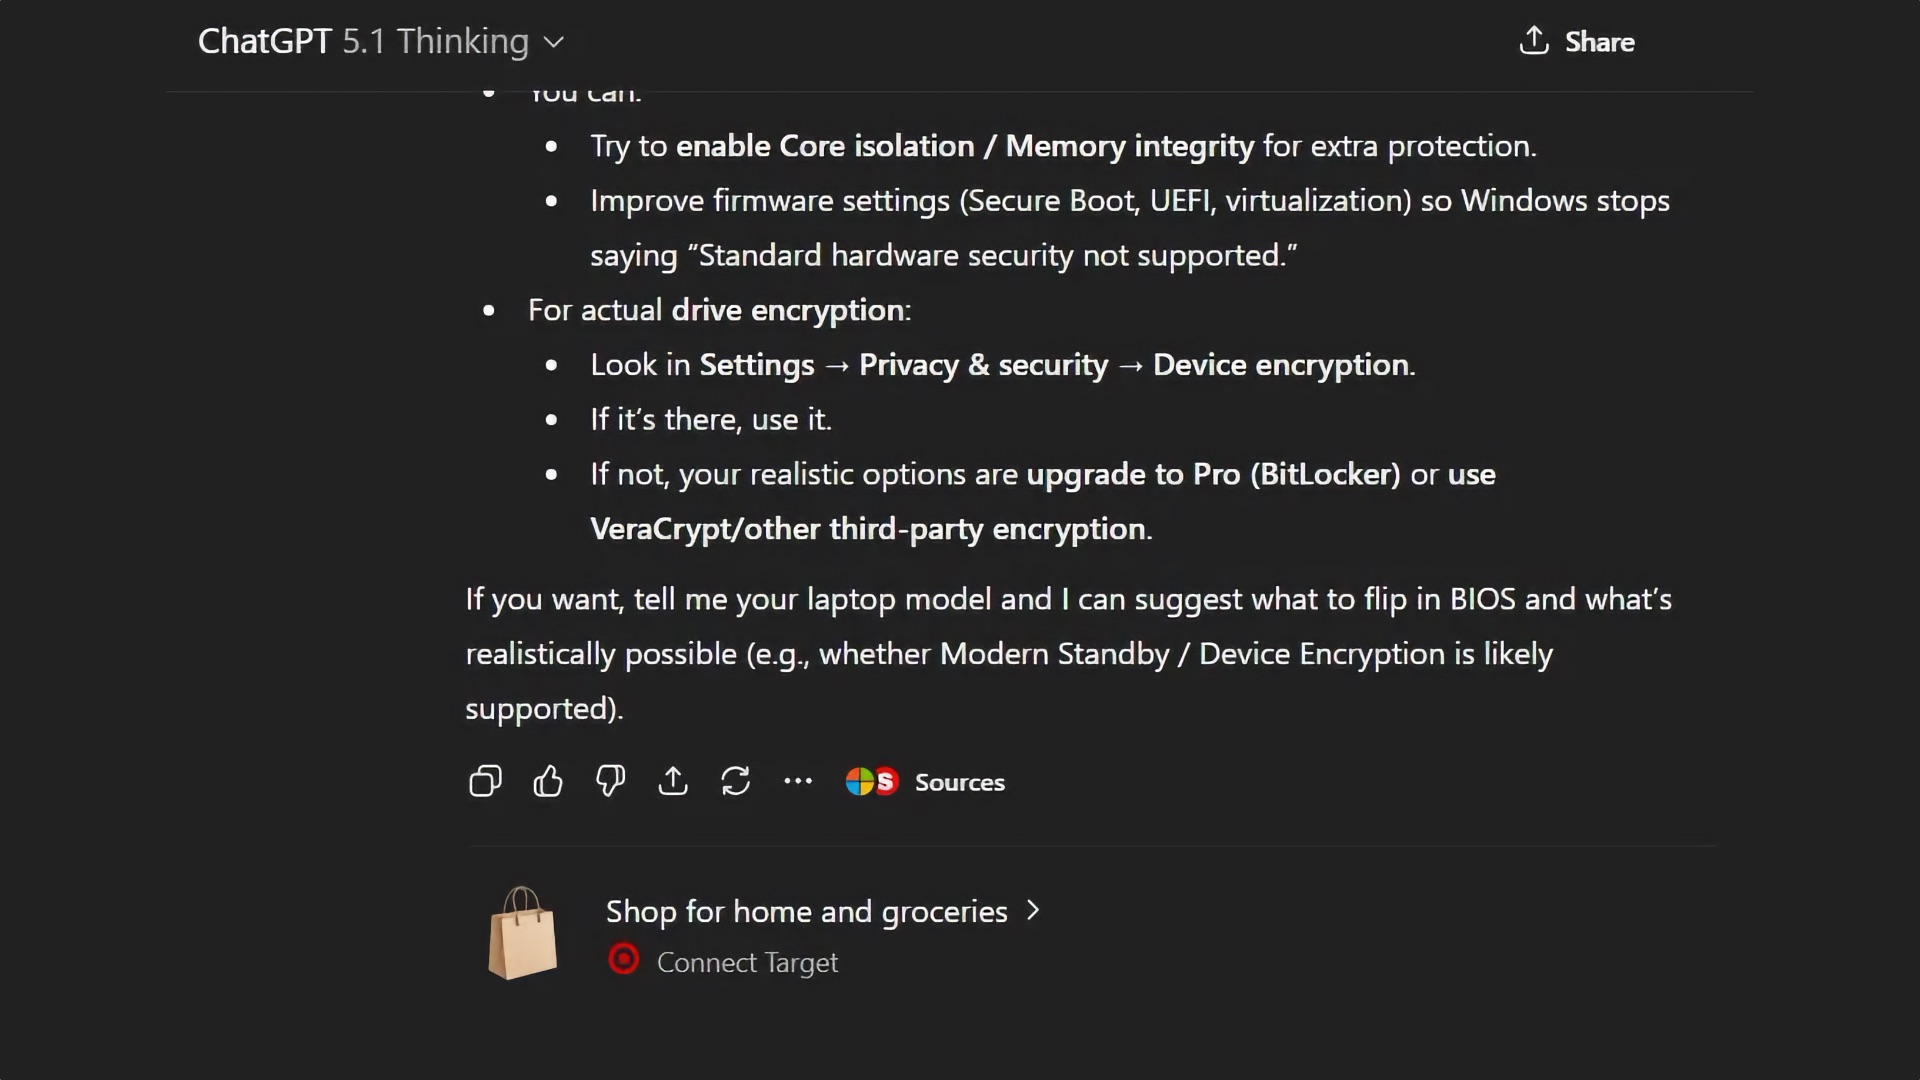Click the 5.1 Thinking model label
The width and height of the screenshot is (1920, 1080).
[x=435, y=42]
